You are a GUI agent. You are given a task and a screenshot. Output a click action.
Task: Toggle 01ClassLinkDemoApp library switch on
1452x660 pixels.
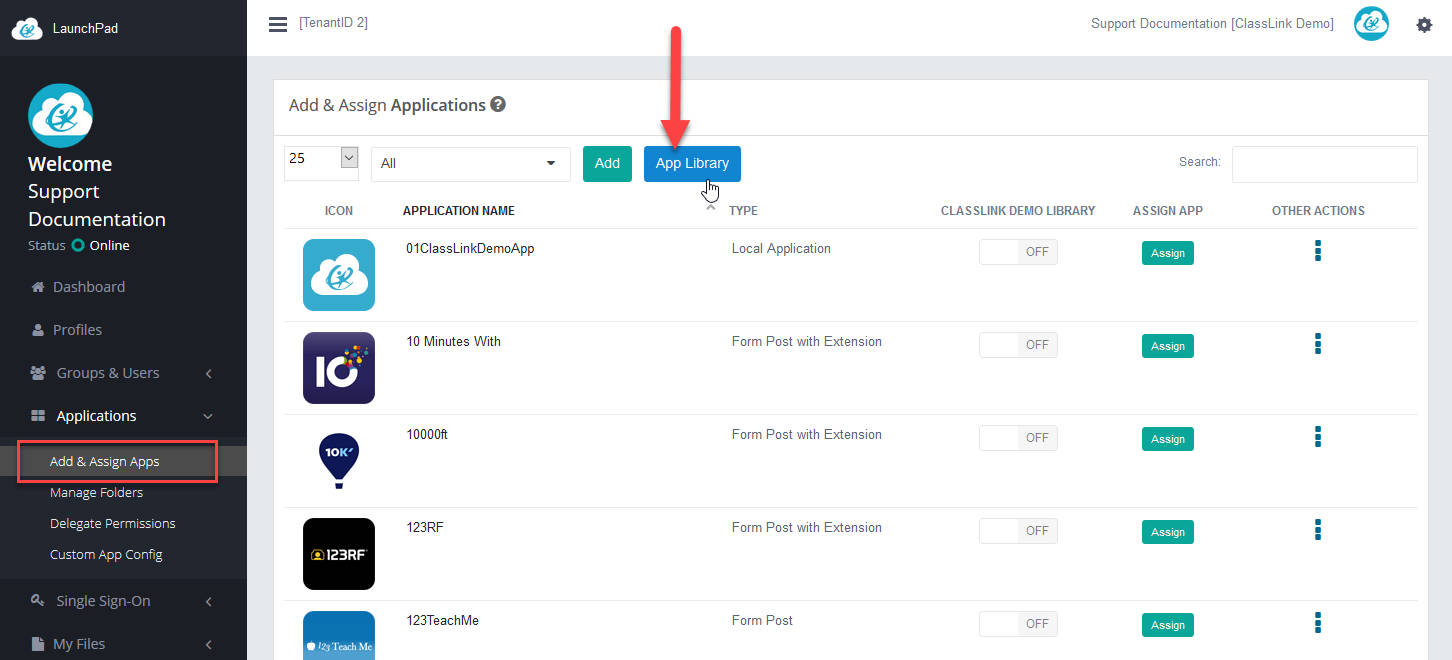point(1018,251)
